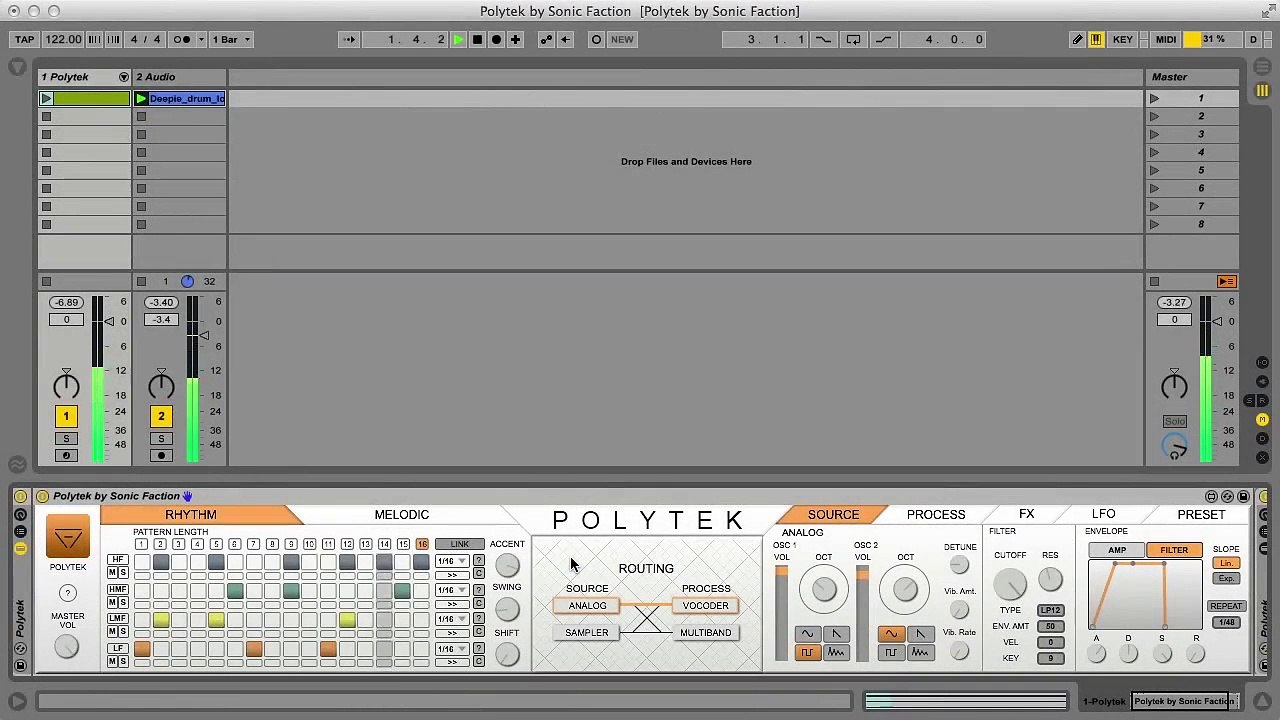The height and width of the screenshot is (720, 1280).
Task: Click the transport Stop button
Action: [x=477, y=39]
